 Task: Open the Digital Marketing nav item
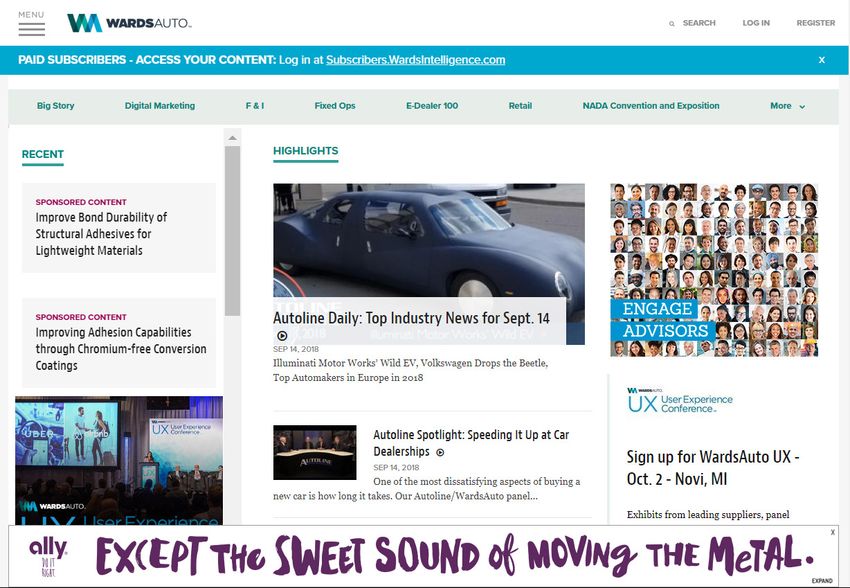point(160,106)
